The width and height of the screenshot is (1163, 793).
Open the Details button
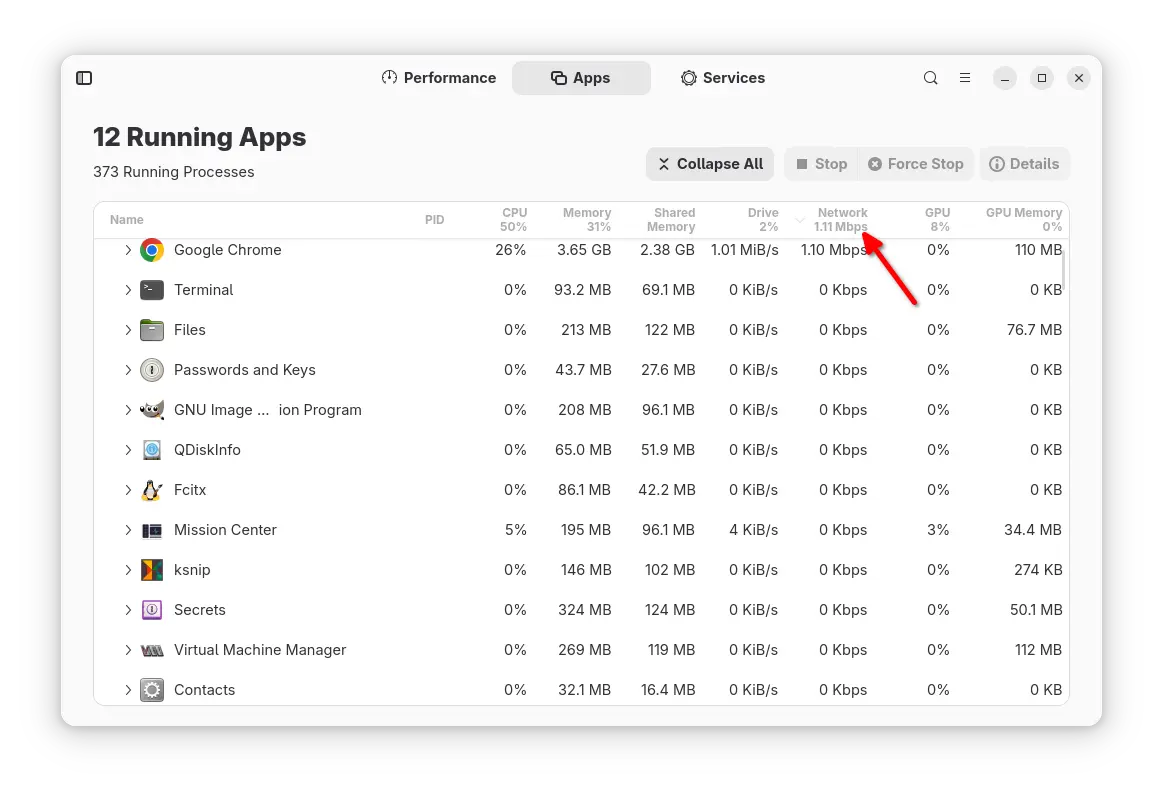[1024, 164]
